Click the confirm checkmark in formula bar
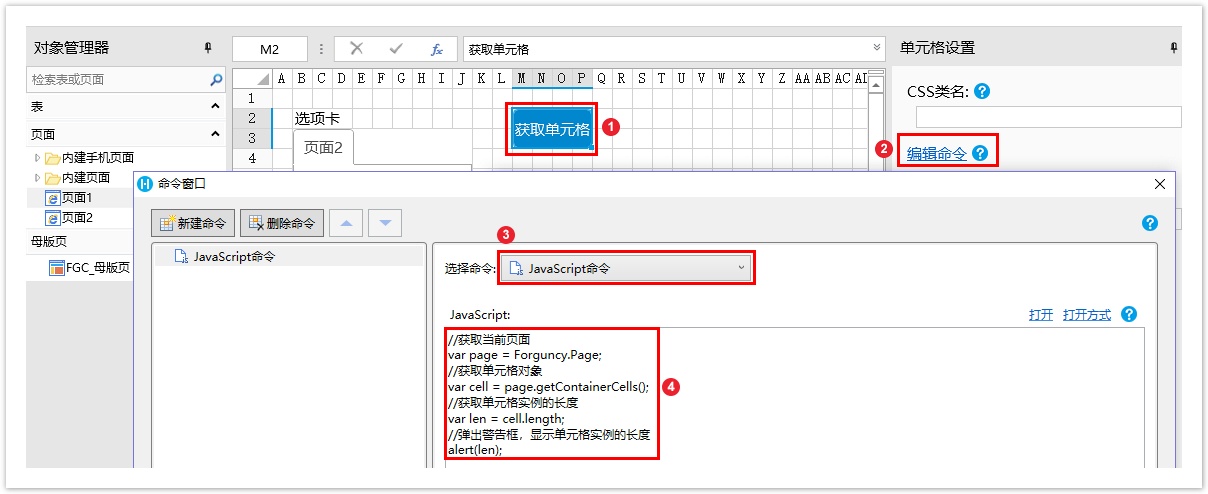The image size is (1208, 494). tap(396, 49)
